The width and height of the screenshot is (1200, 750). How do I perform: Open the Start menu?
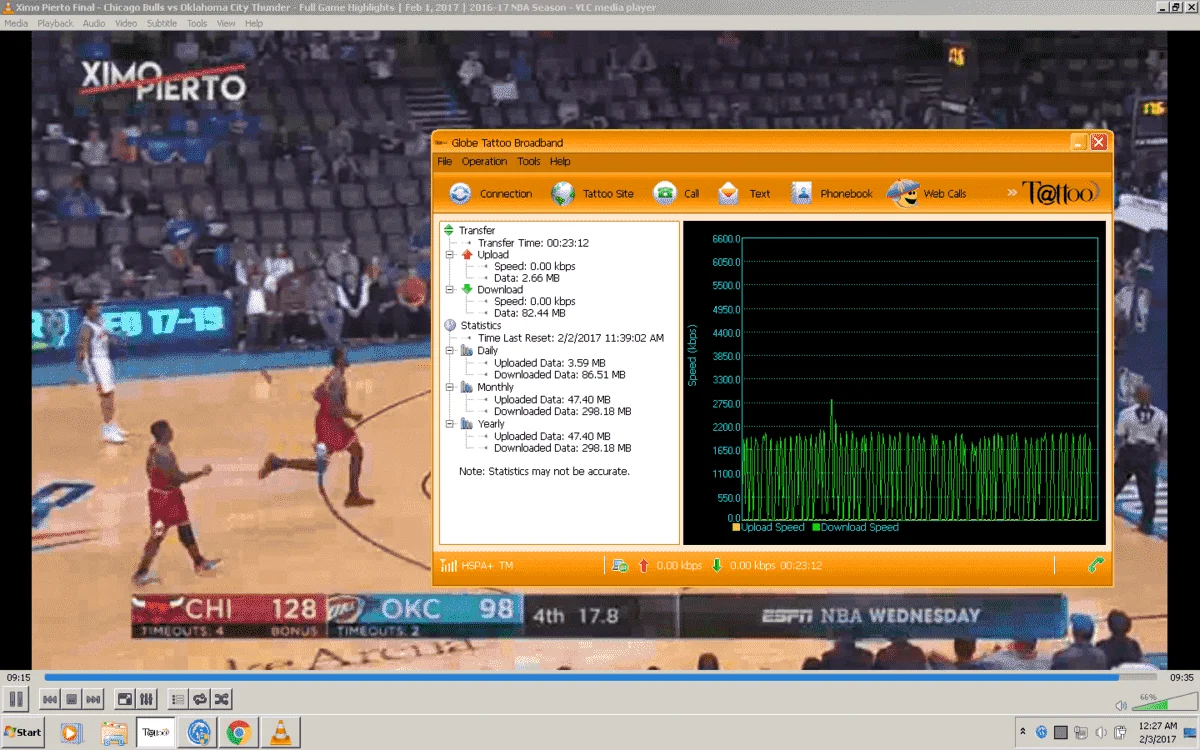22,732
